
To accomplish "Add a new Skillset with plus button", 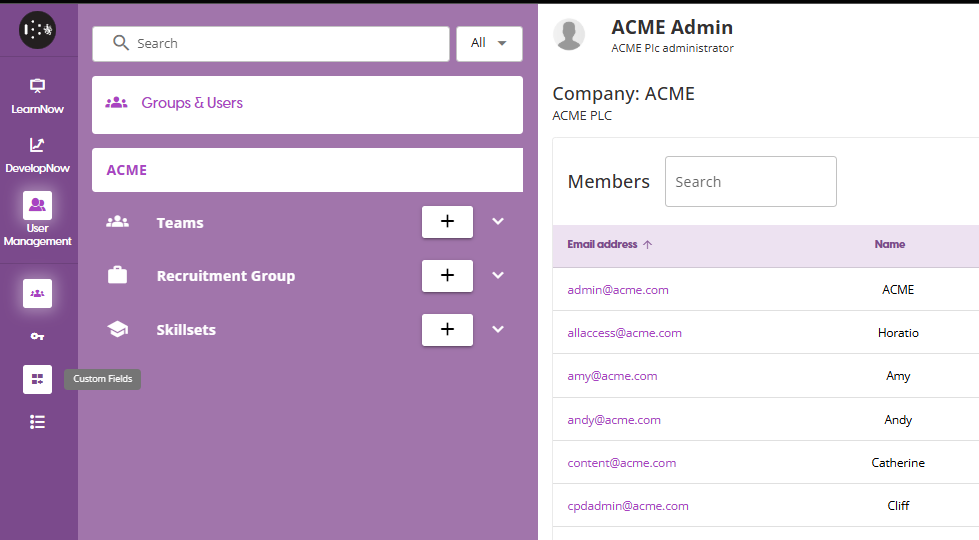I will click(x=447, y=329).
